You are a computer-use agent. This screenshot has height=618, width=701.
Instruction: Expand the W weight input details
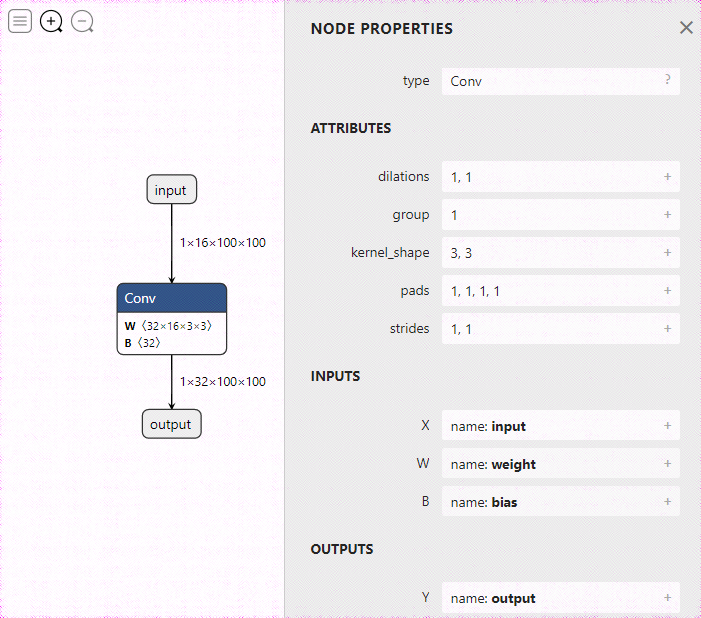click(667, 463)
